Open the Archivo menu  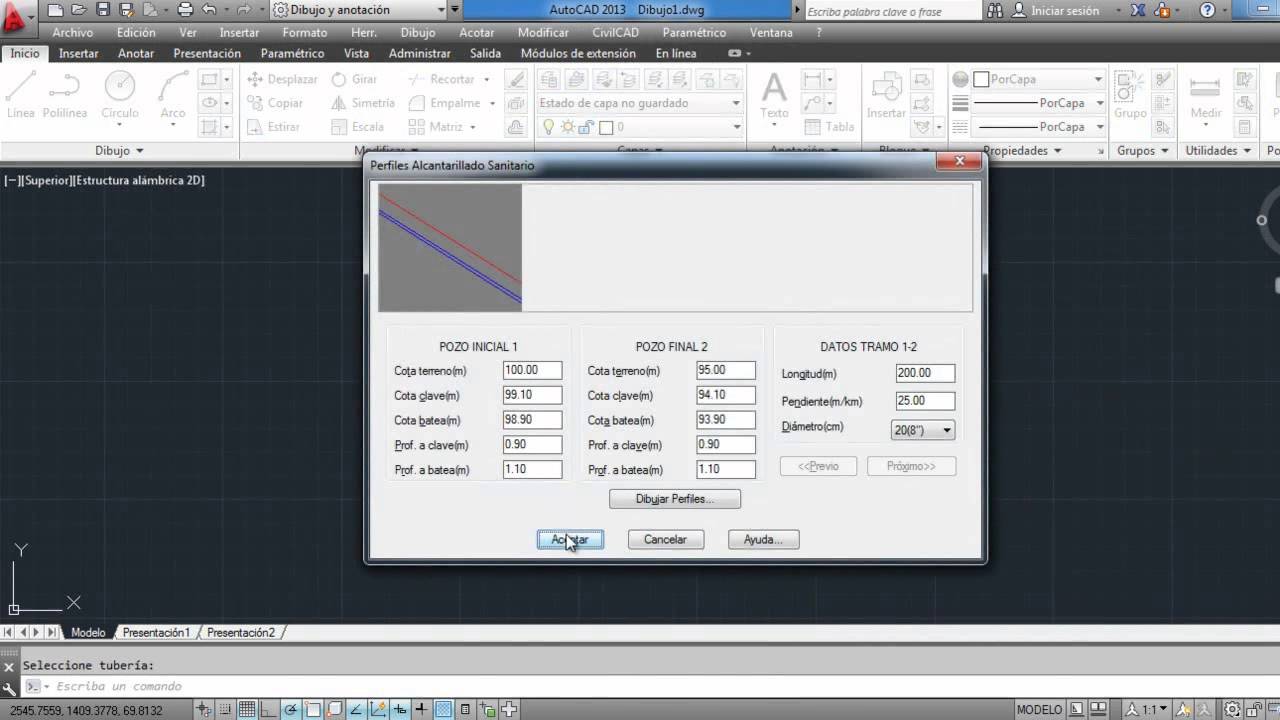click(73, 32)
